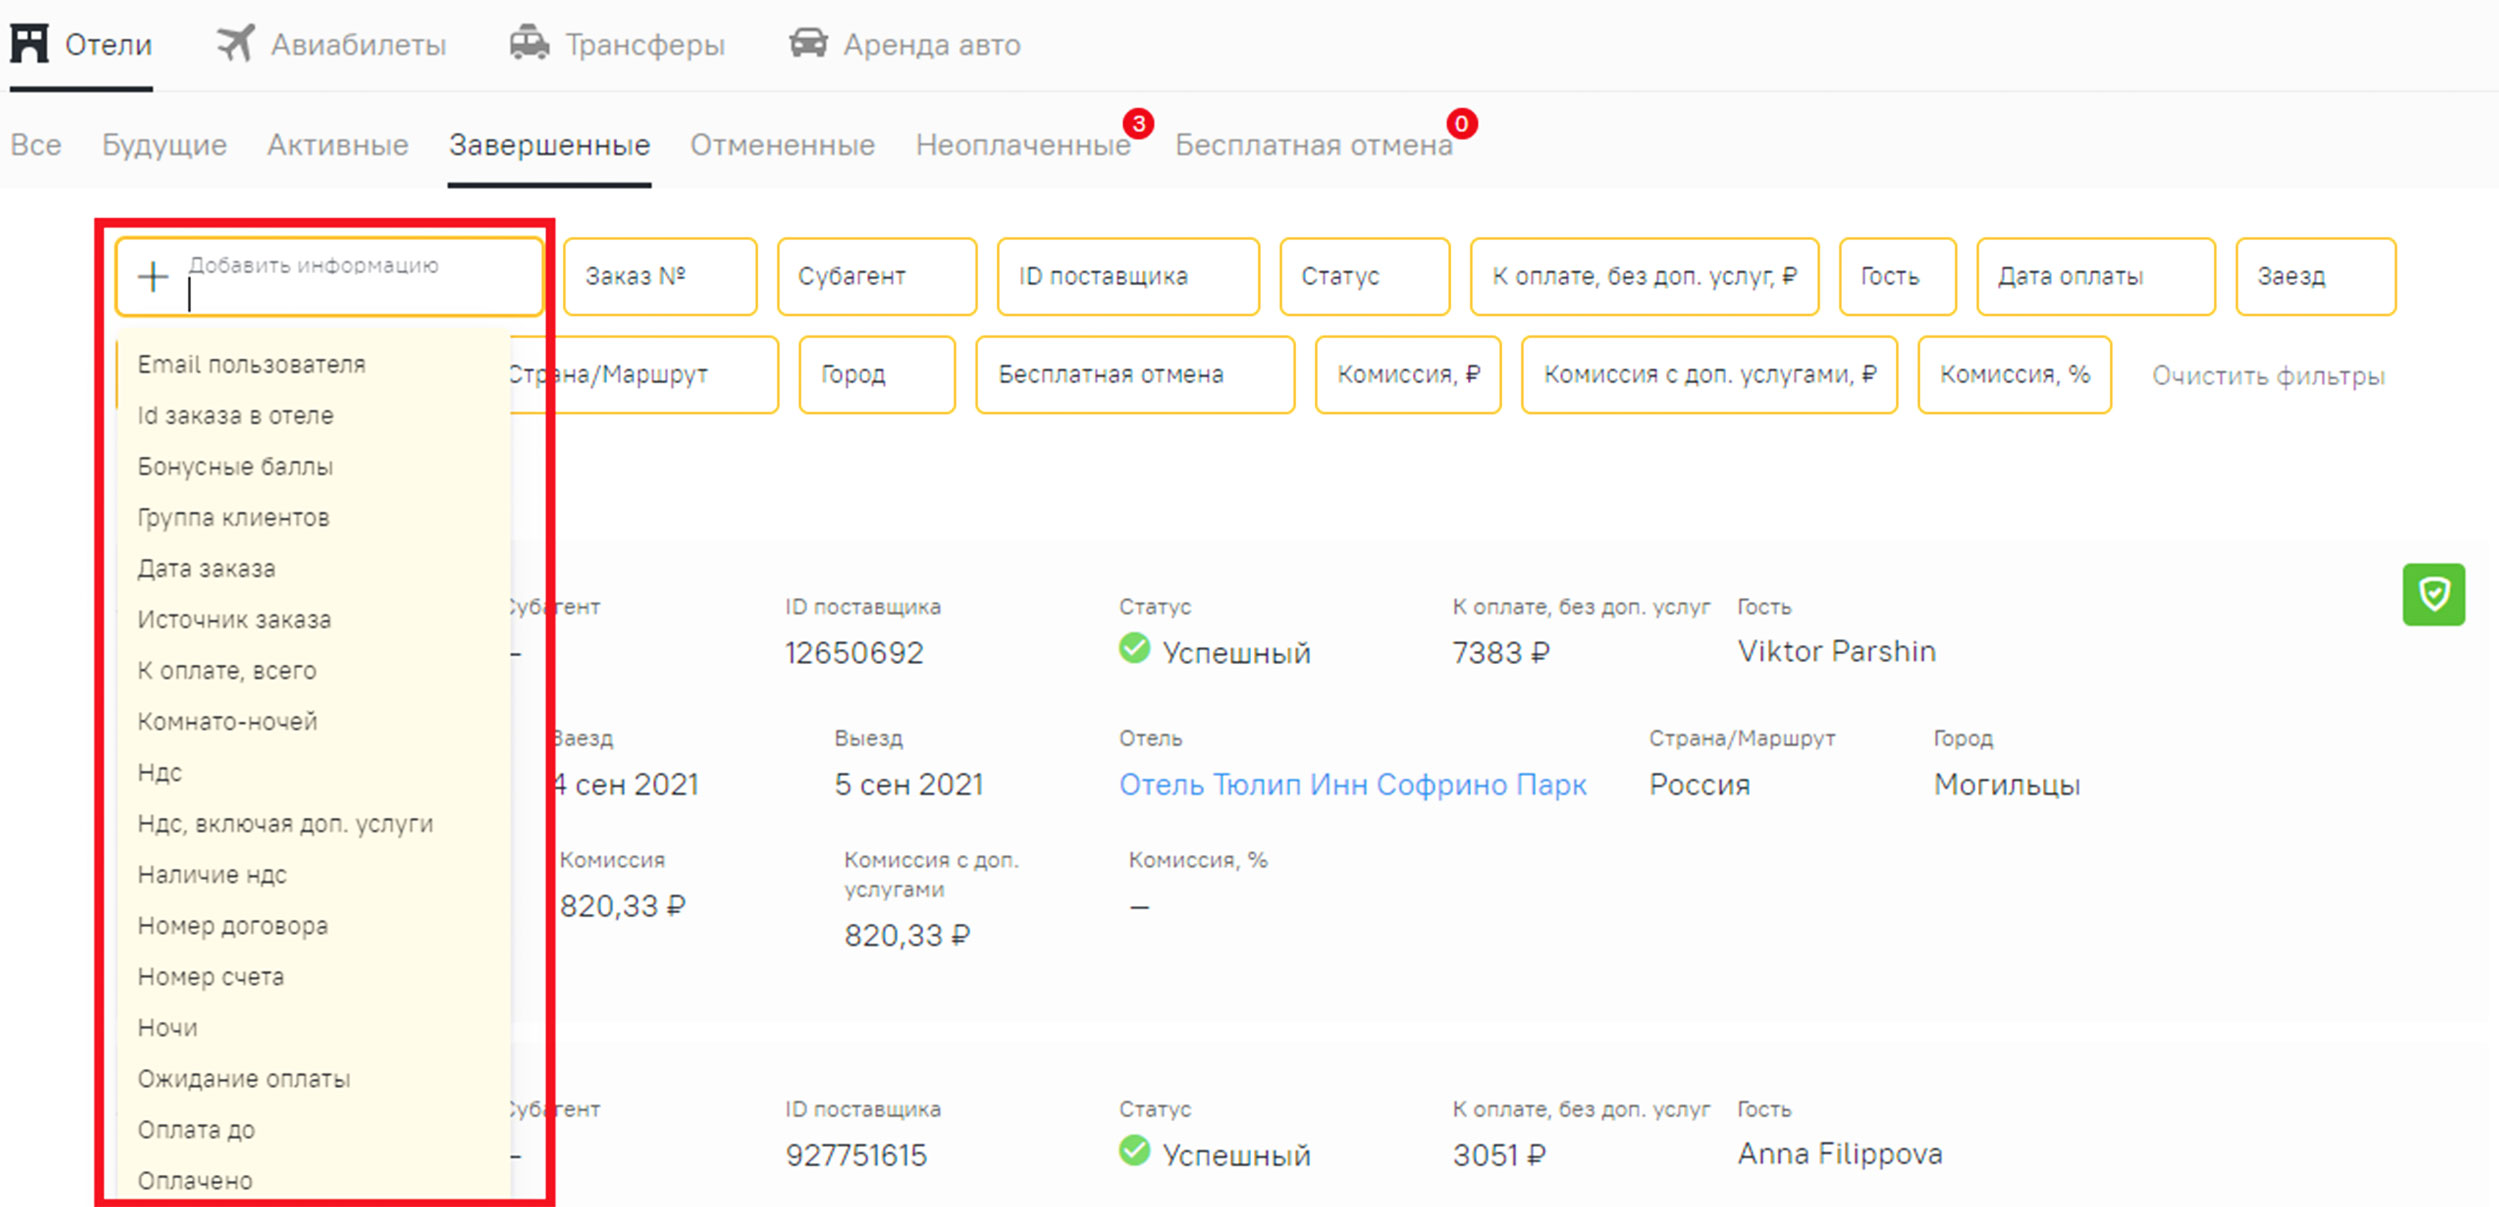
Task: Choose Email пользователя from the list
Action: pyautogui.click(x=251, y=365)
